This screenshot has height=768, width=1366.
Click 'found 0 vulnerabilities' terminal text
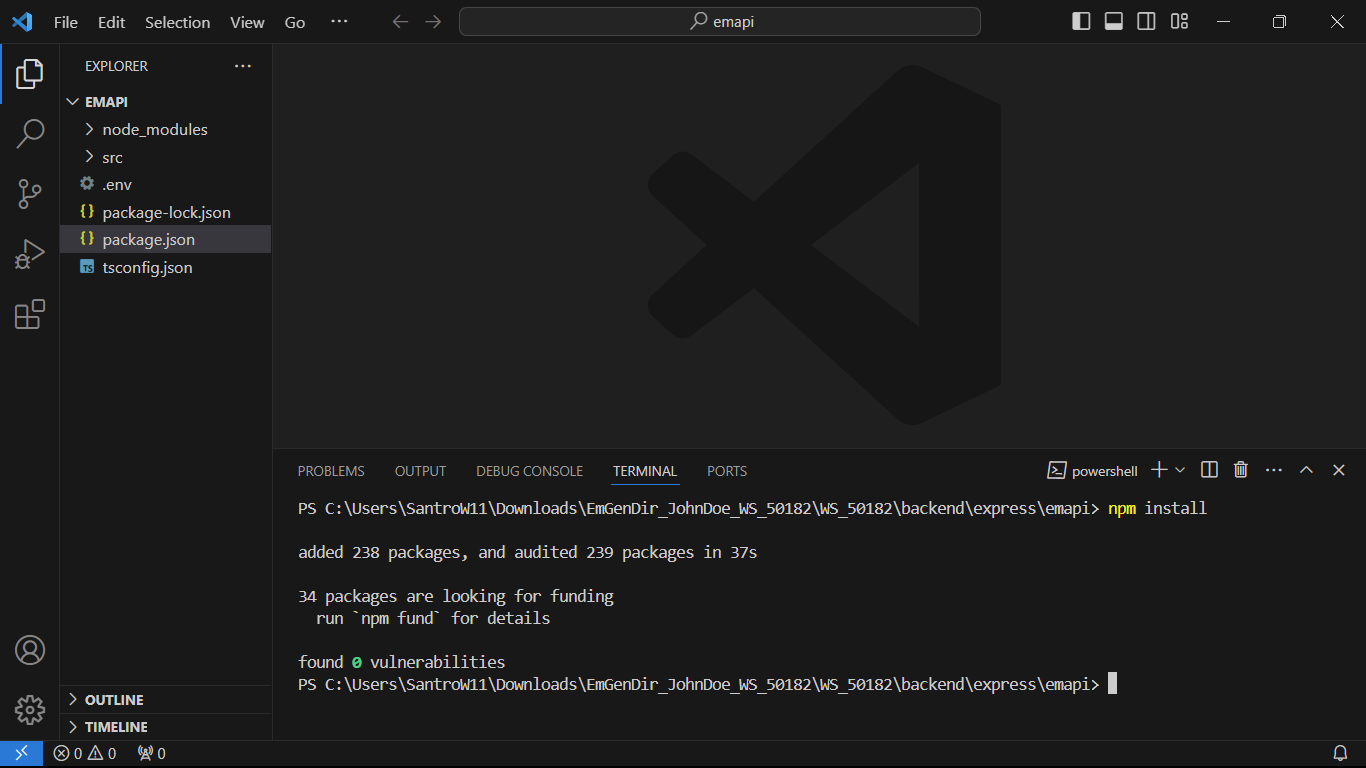click(x=401, y=662)
